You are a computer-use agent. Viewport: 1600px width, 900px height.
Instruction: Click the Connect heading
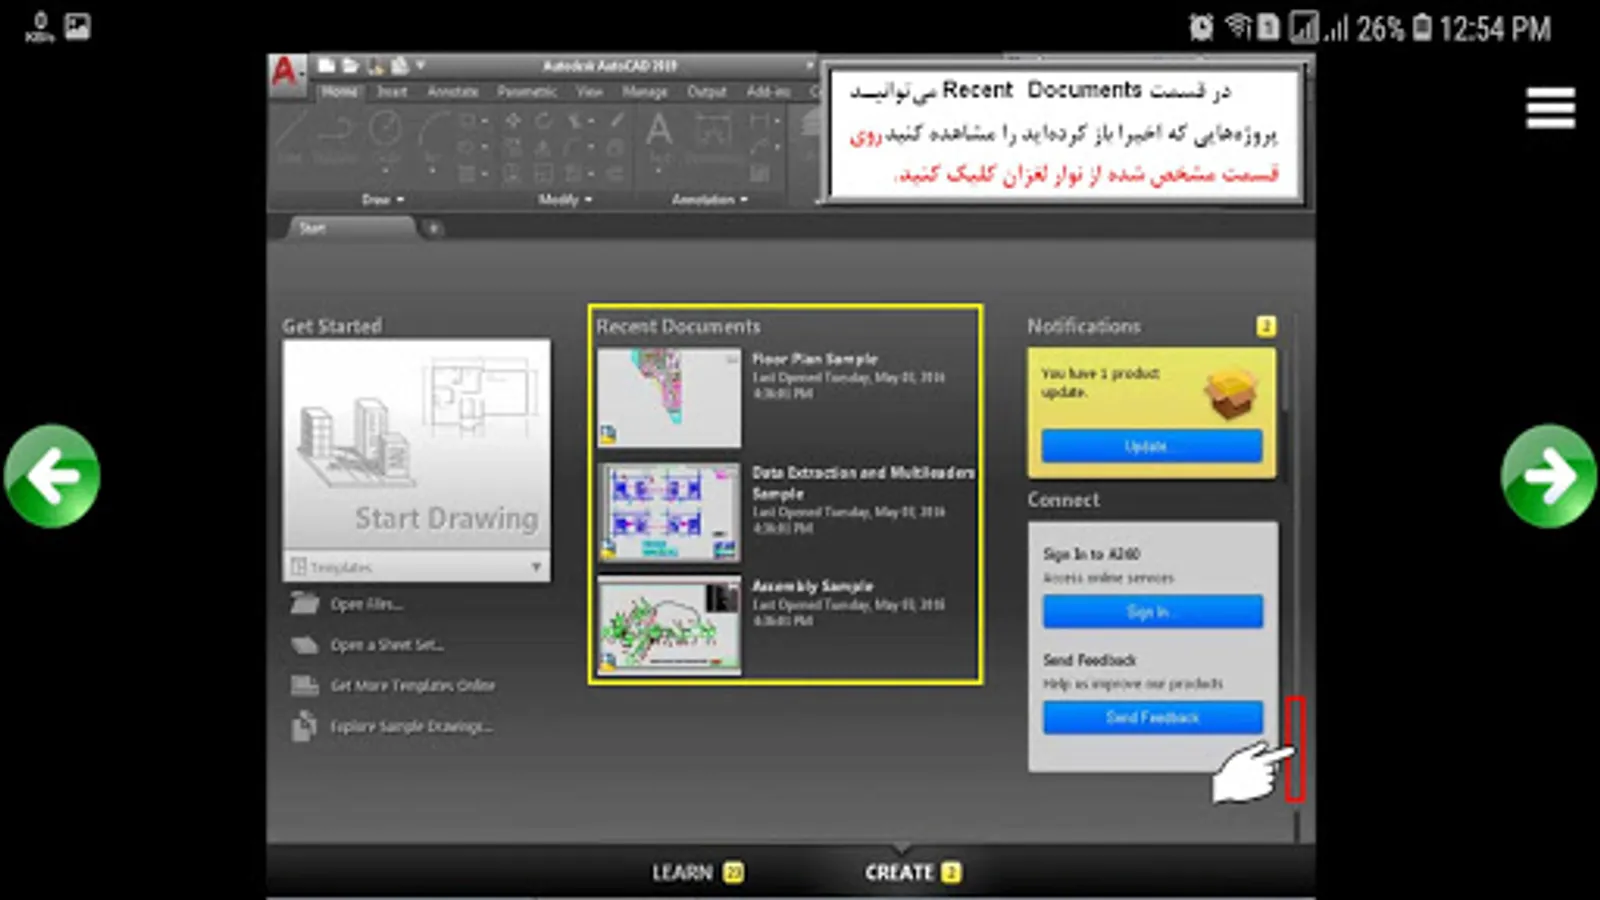(1063, 500)
